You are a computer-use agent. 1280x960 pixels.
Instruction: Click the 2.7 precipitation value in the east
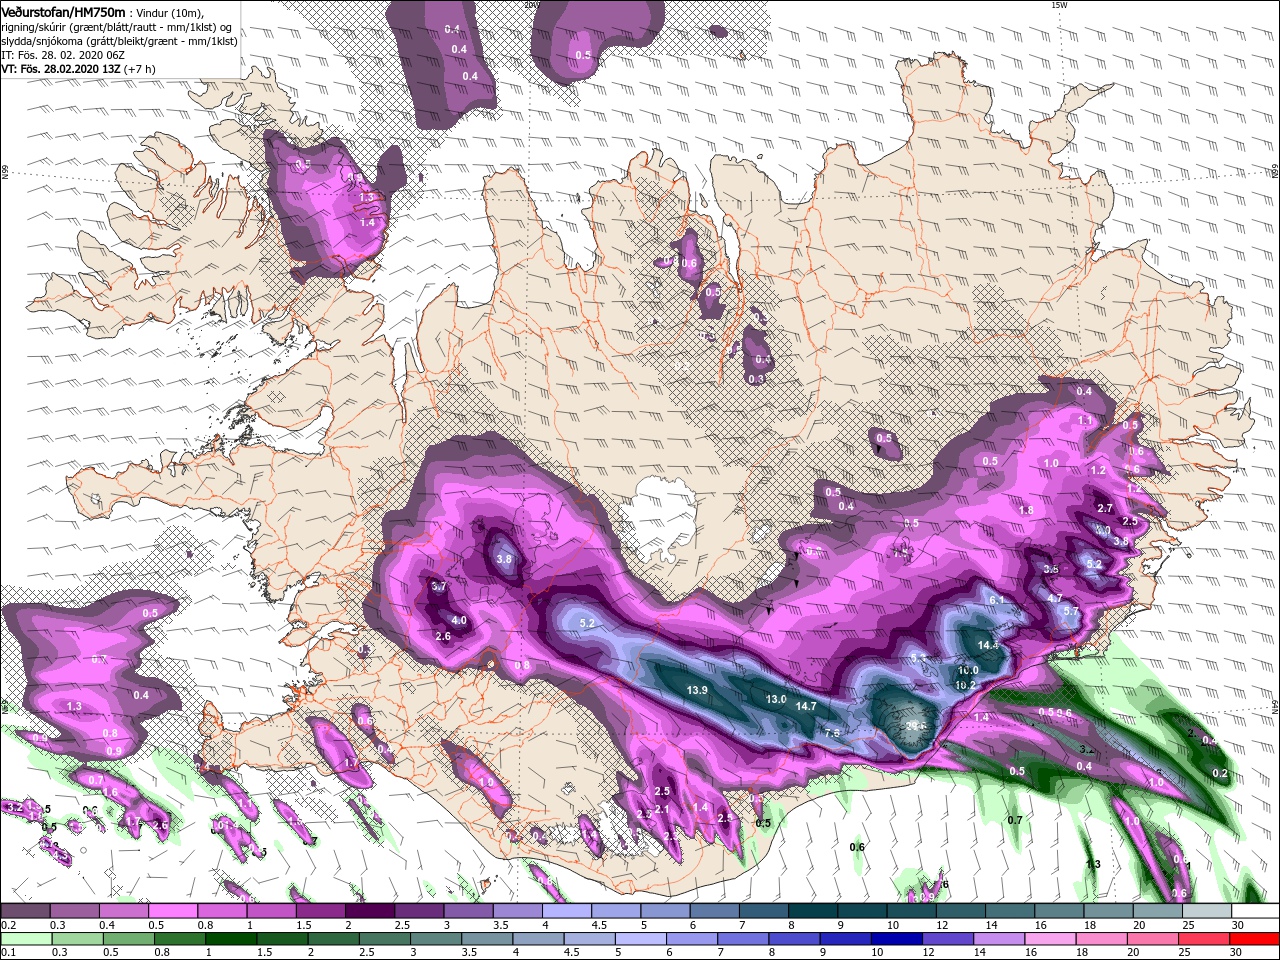click(x=1105, y=508)
